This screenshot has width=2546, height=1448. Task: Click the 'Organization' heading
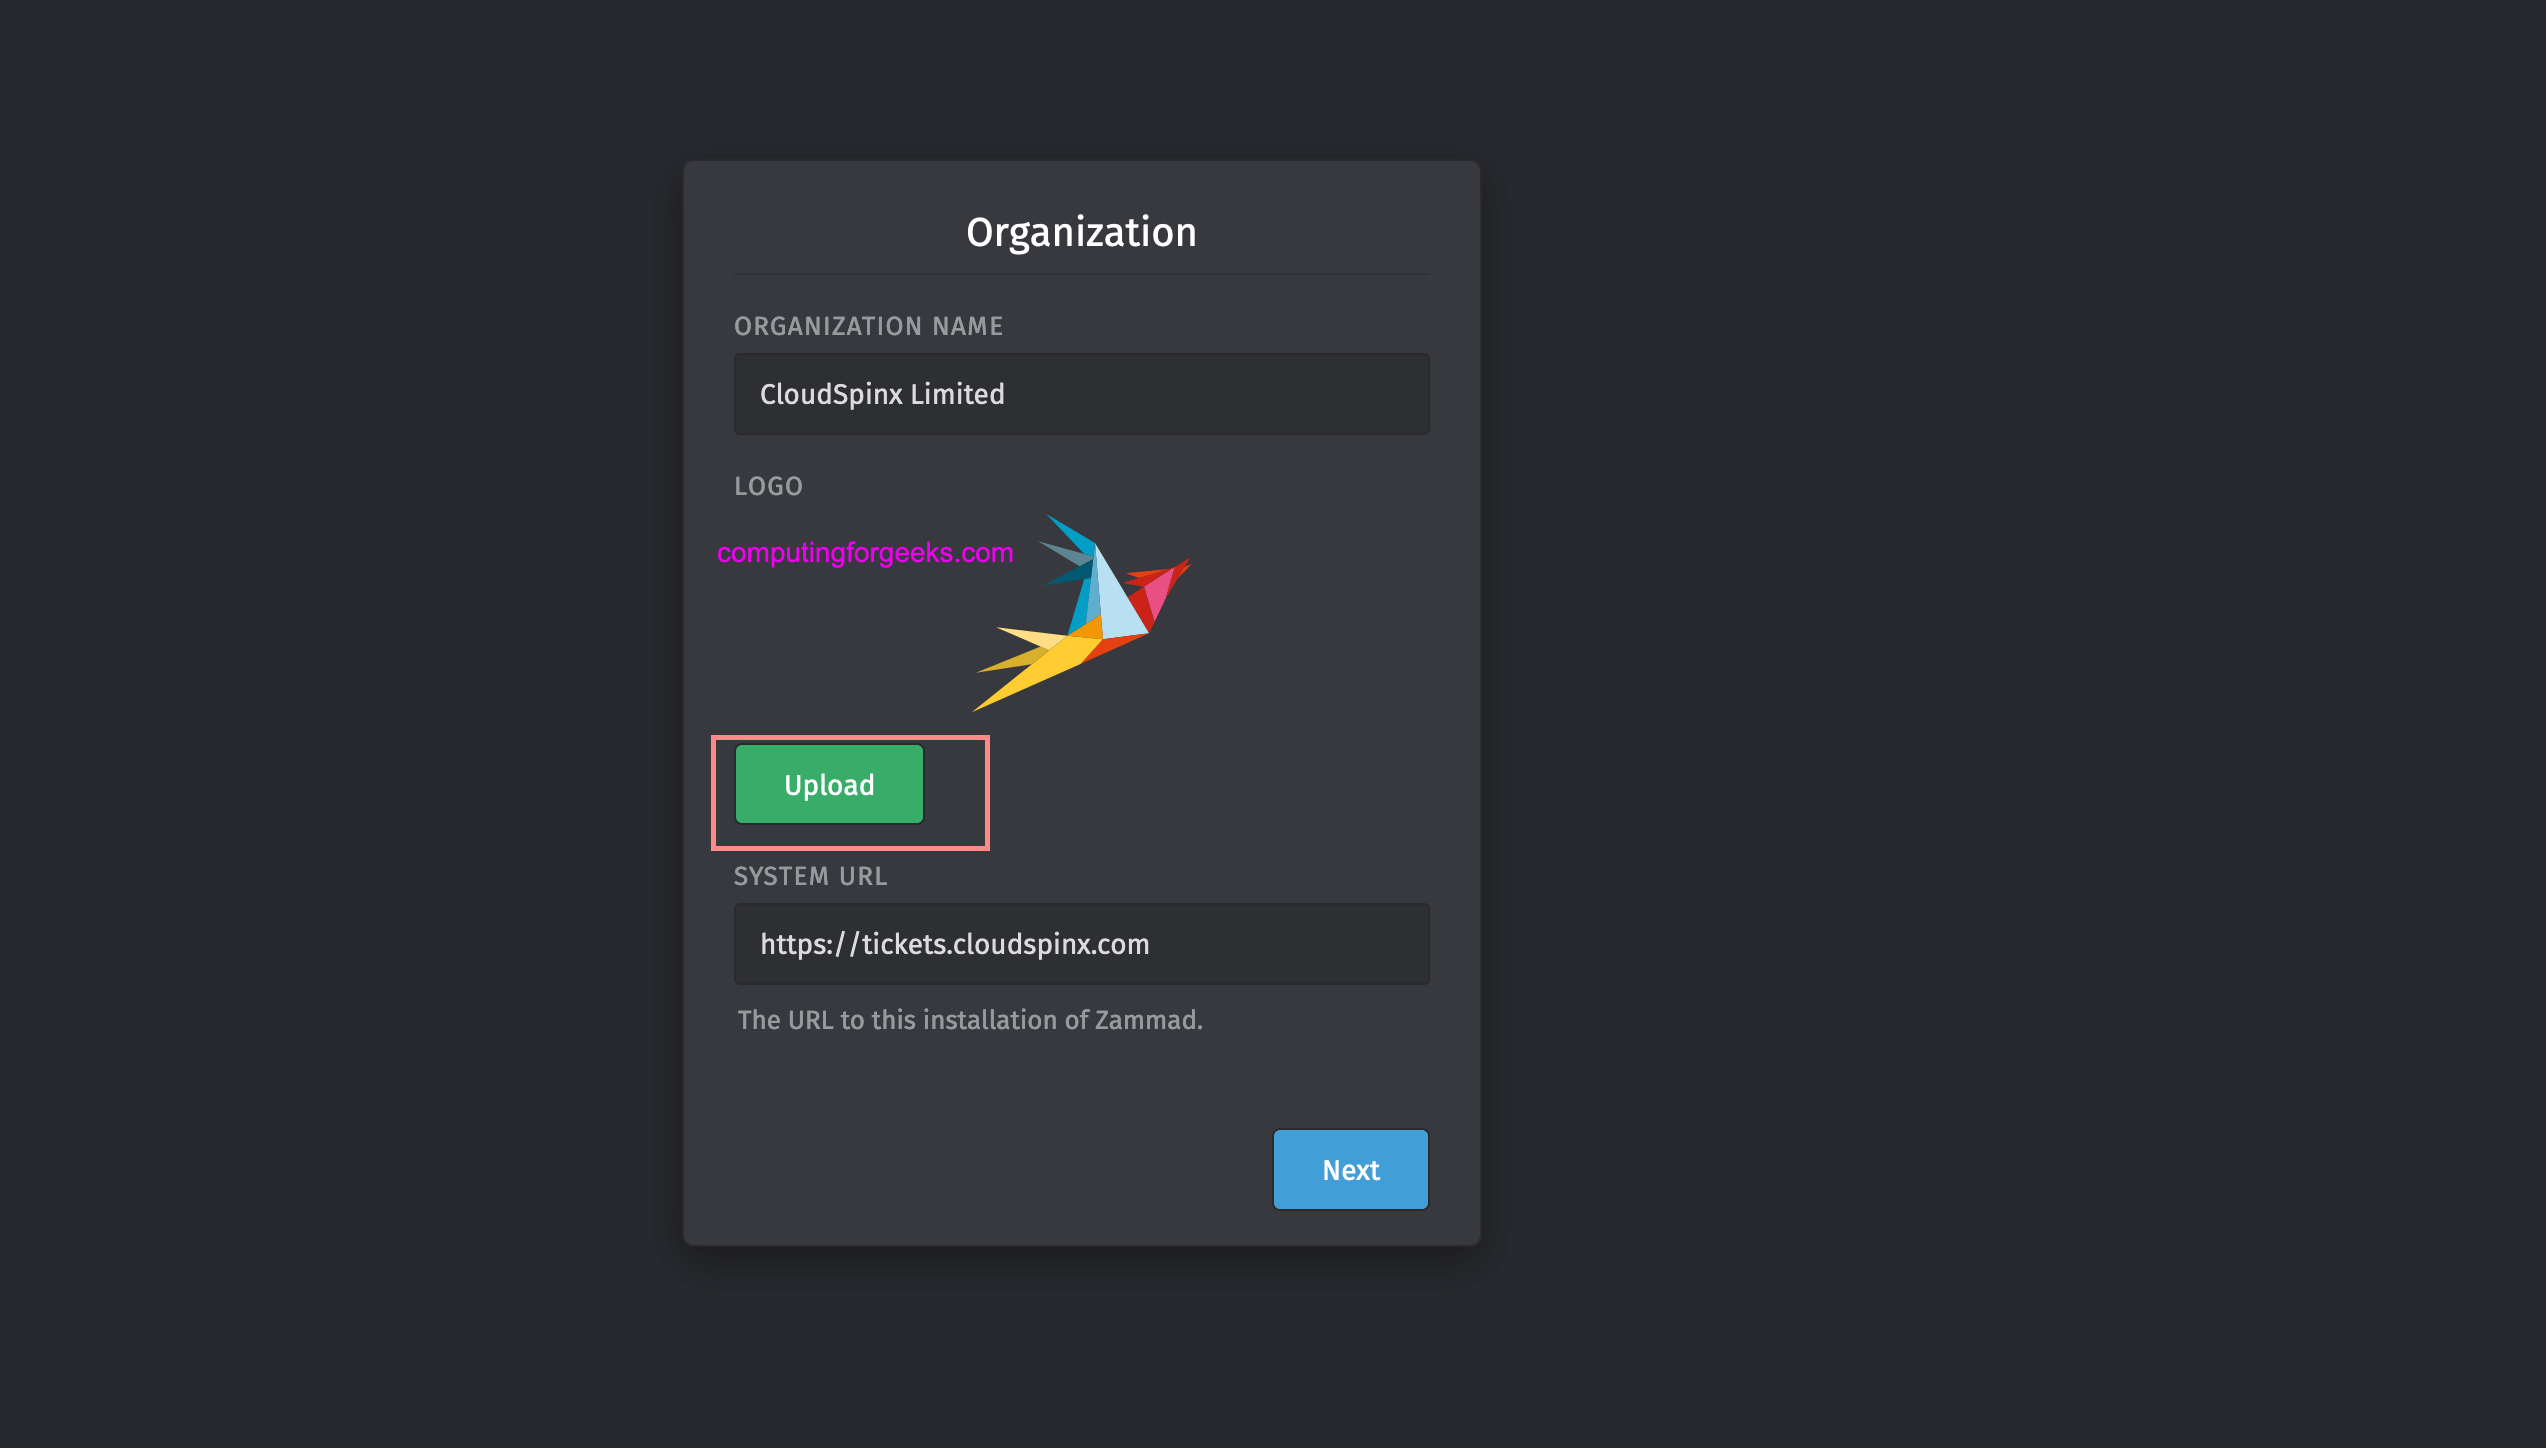click(1081, 232)
